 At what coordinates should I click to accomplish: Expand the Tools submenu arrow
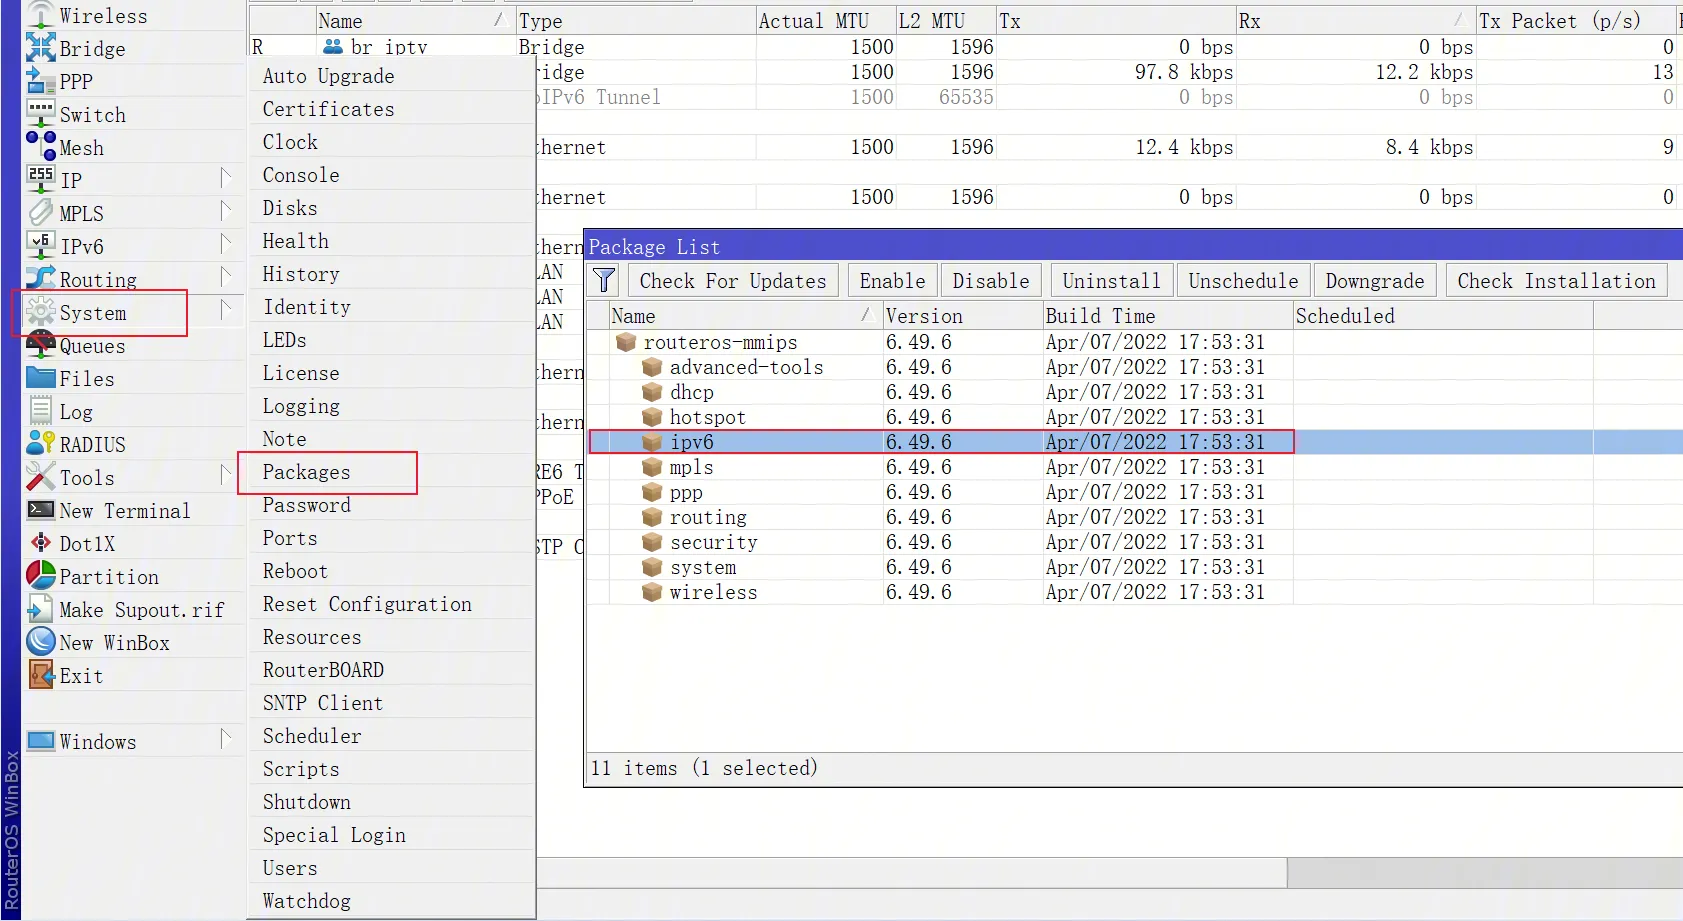225,476
